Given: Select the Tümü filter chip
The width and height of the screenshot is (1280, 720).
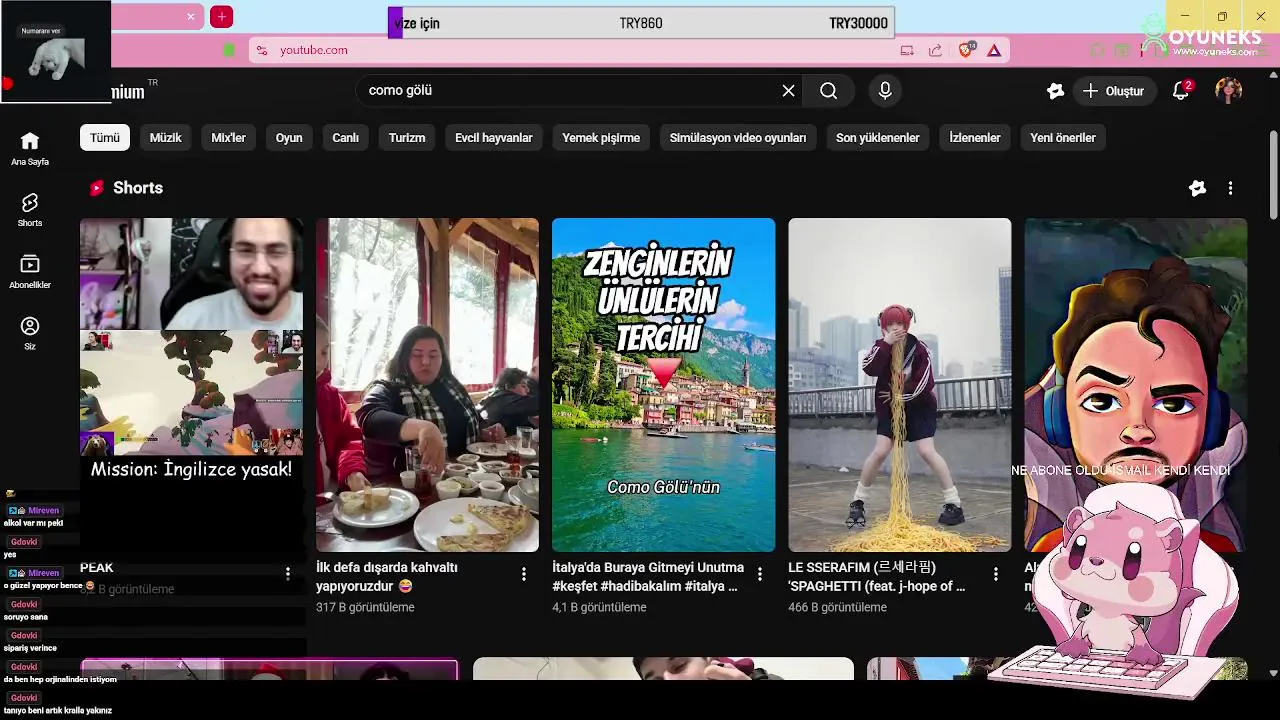Looking at the screenshot, I should [105, 138].
